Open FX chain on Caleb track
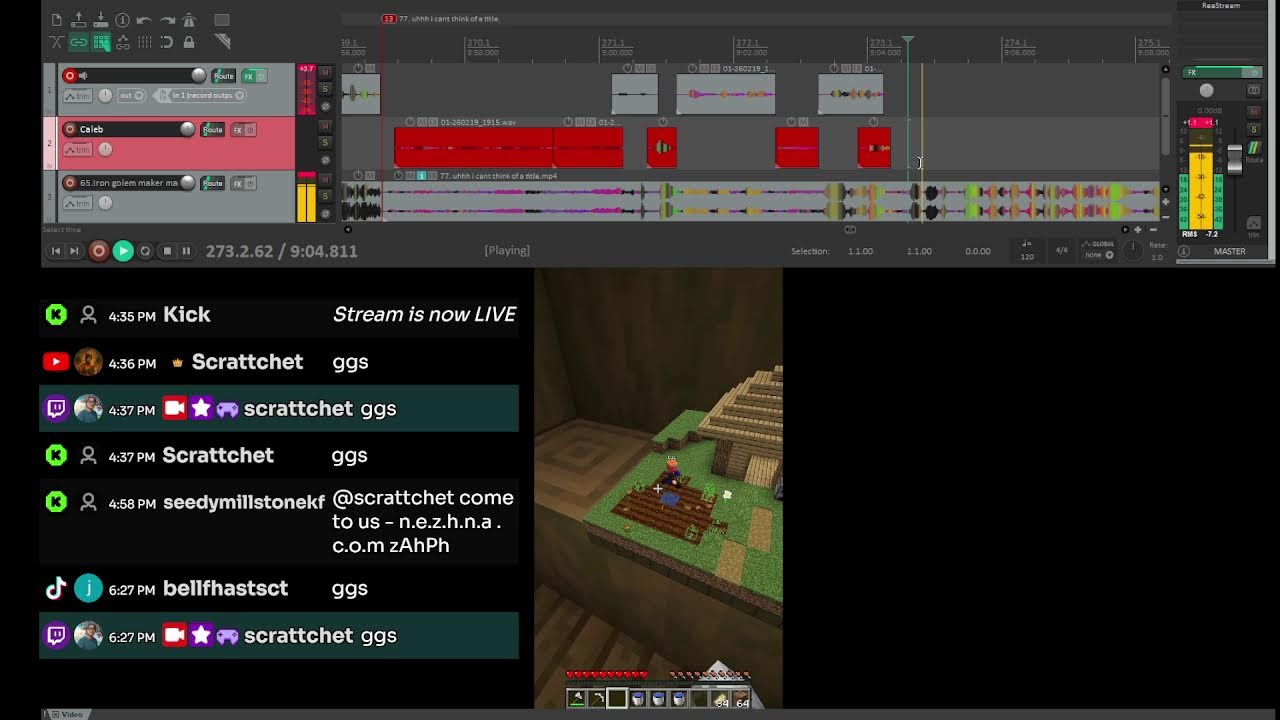Image resolution: width=1280 pixels, height=720 pixels. (x=238, y=129)
